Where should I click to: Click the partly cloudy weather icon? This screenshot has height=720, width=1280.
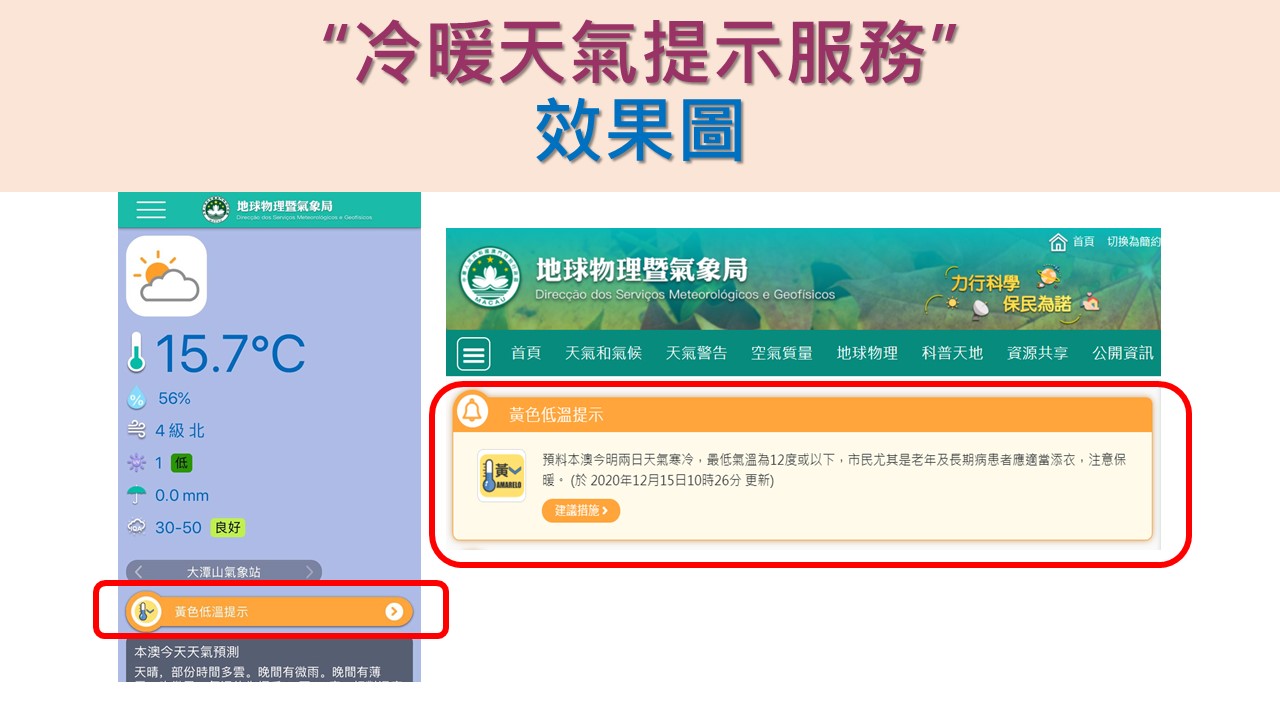click(166, 276)
